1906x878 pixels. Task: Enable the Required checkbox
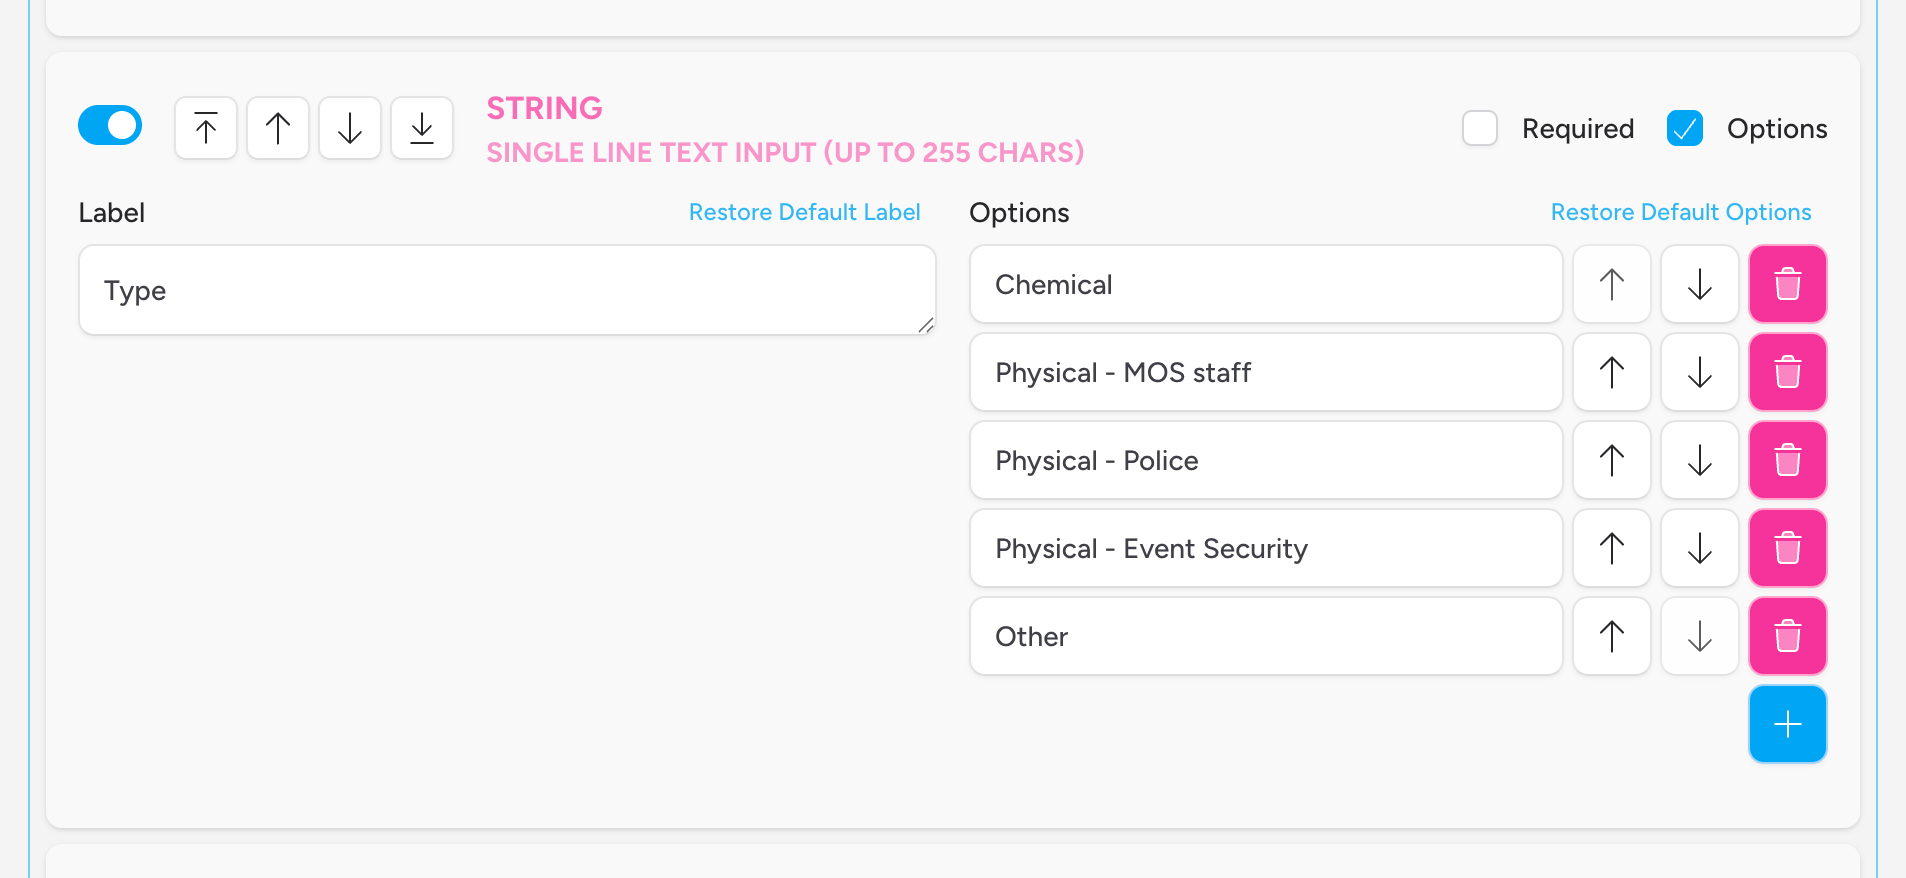[x=1480, y=128]
